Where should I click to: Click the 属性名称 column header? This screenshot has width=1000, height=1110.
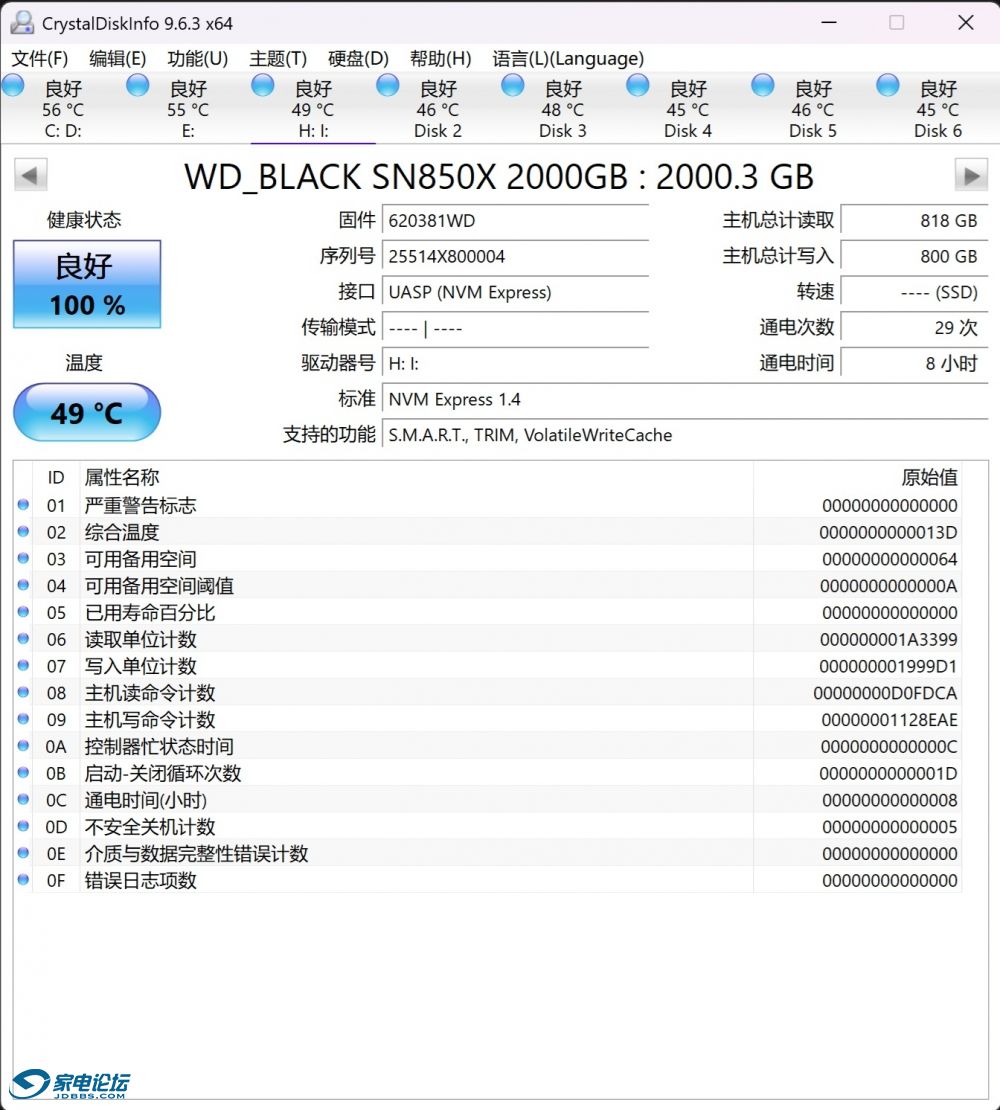coord(416,477)
